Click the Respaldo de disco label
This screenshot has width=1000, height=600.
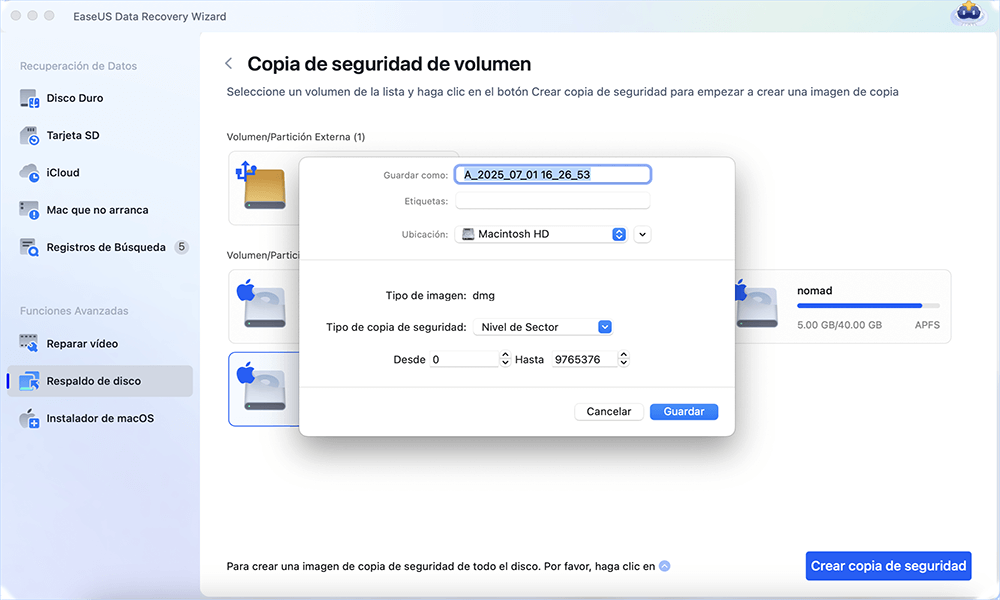(x=94, y=381)
